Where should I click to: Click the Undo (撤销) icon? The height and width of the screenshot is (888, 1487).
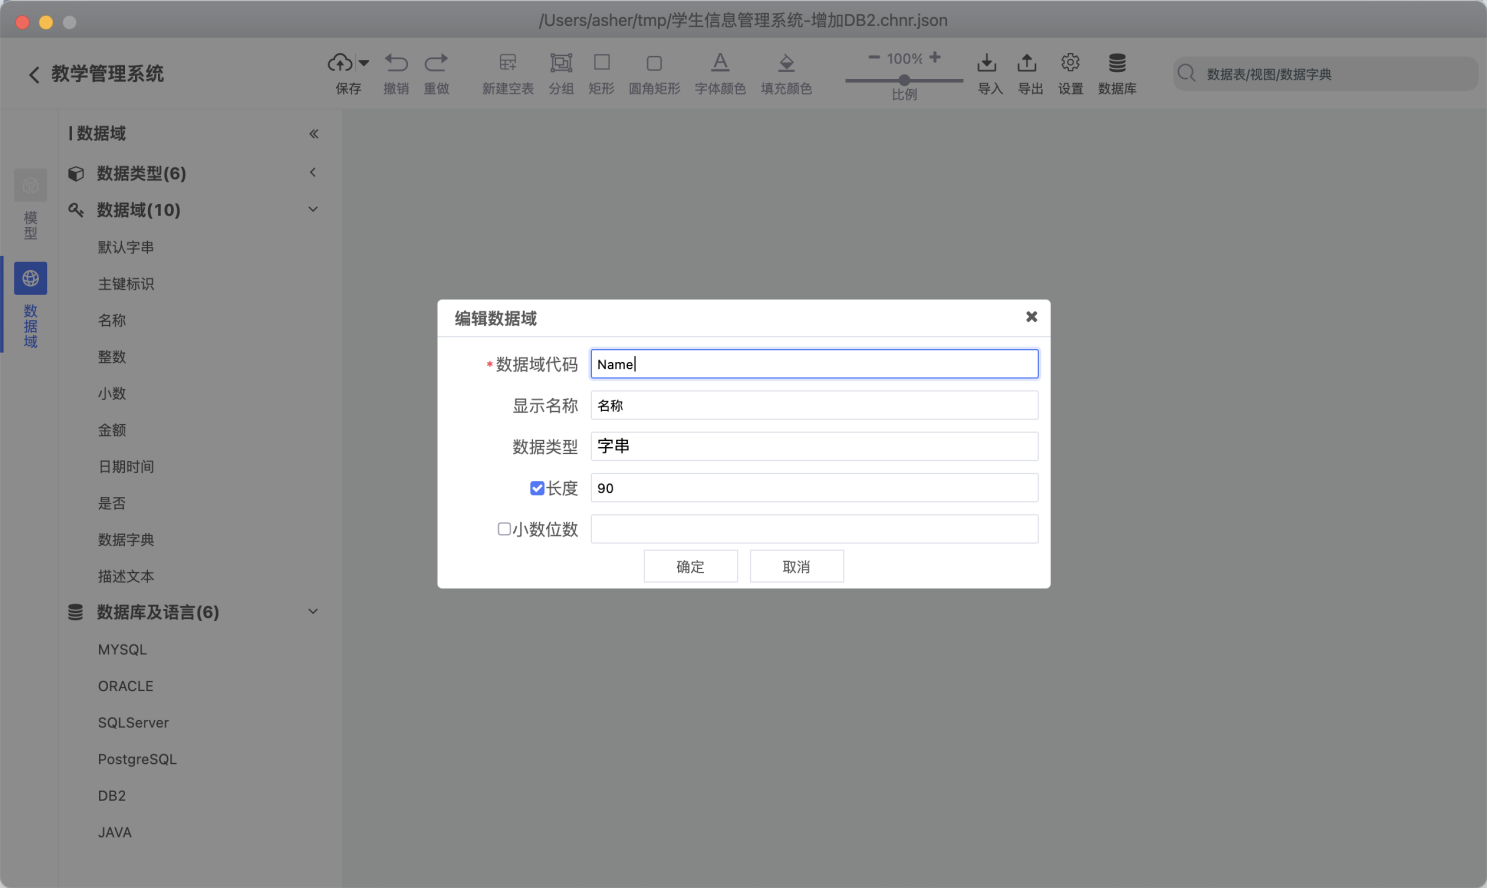pos(396,63)
